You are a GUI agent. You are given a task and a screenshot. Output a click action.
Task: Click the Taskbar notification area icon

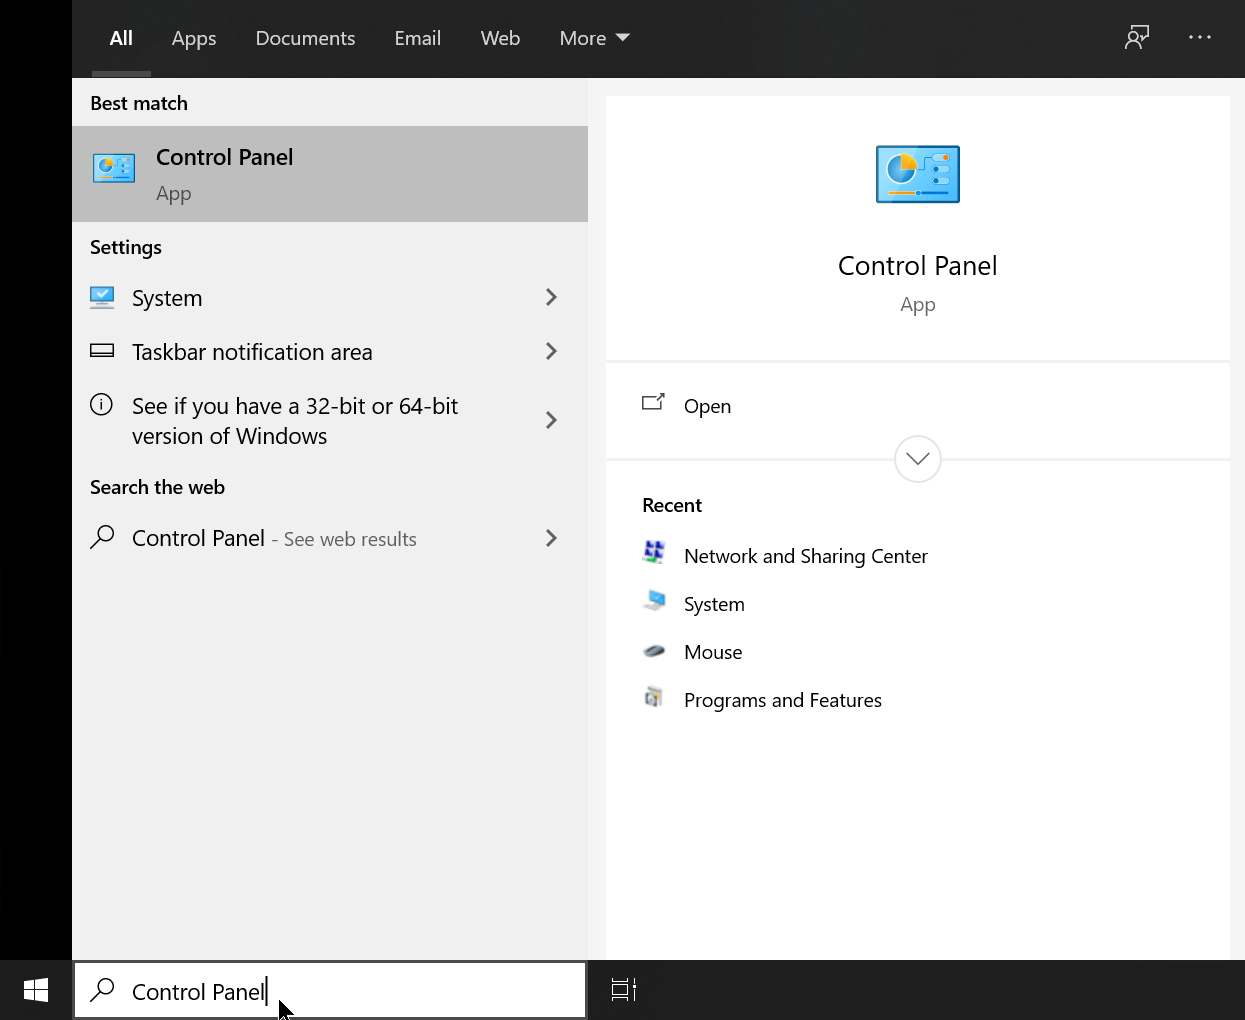coord(102,351)
